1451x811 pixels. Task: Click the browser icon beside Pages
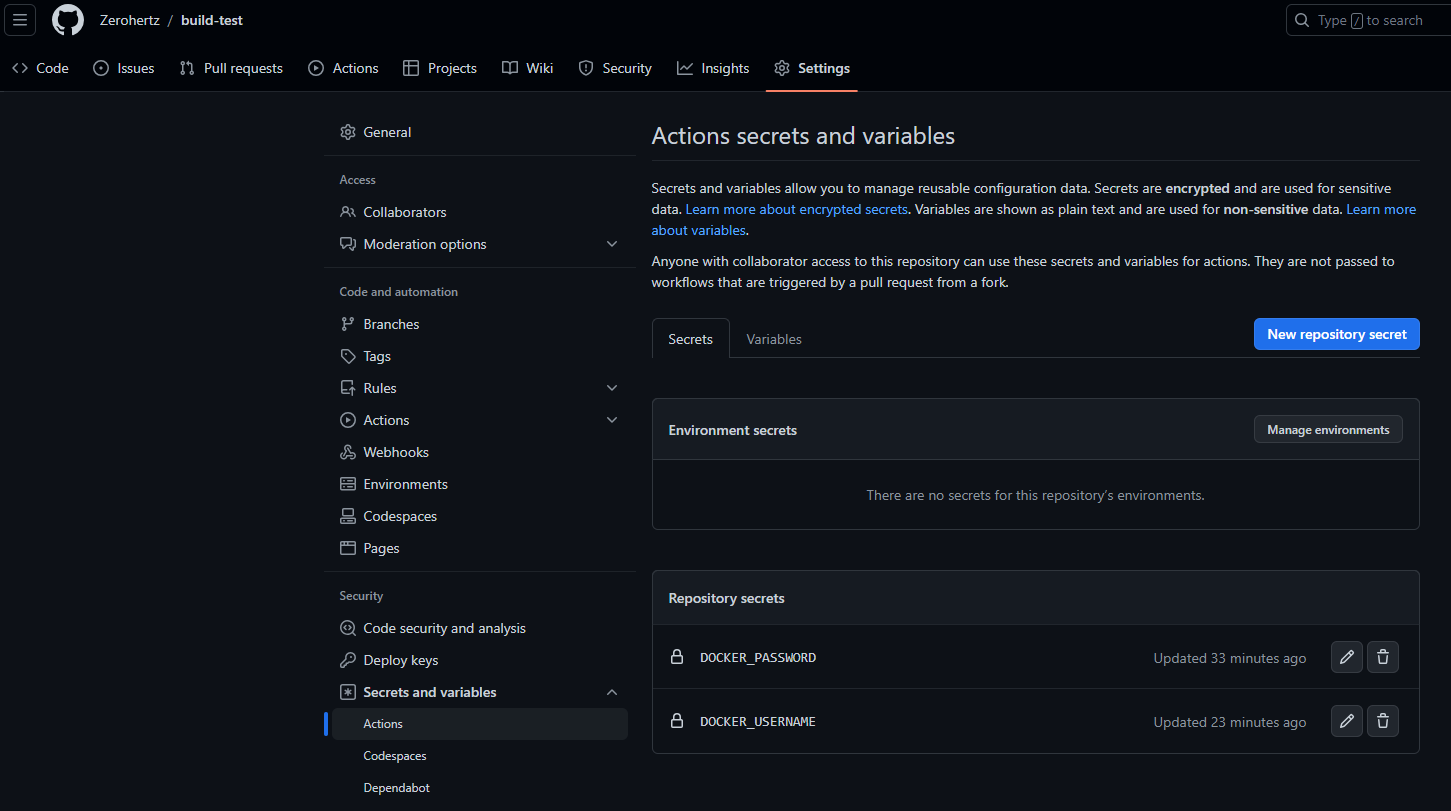[348, 548]
